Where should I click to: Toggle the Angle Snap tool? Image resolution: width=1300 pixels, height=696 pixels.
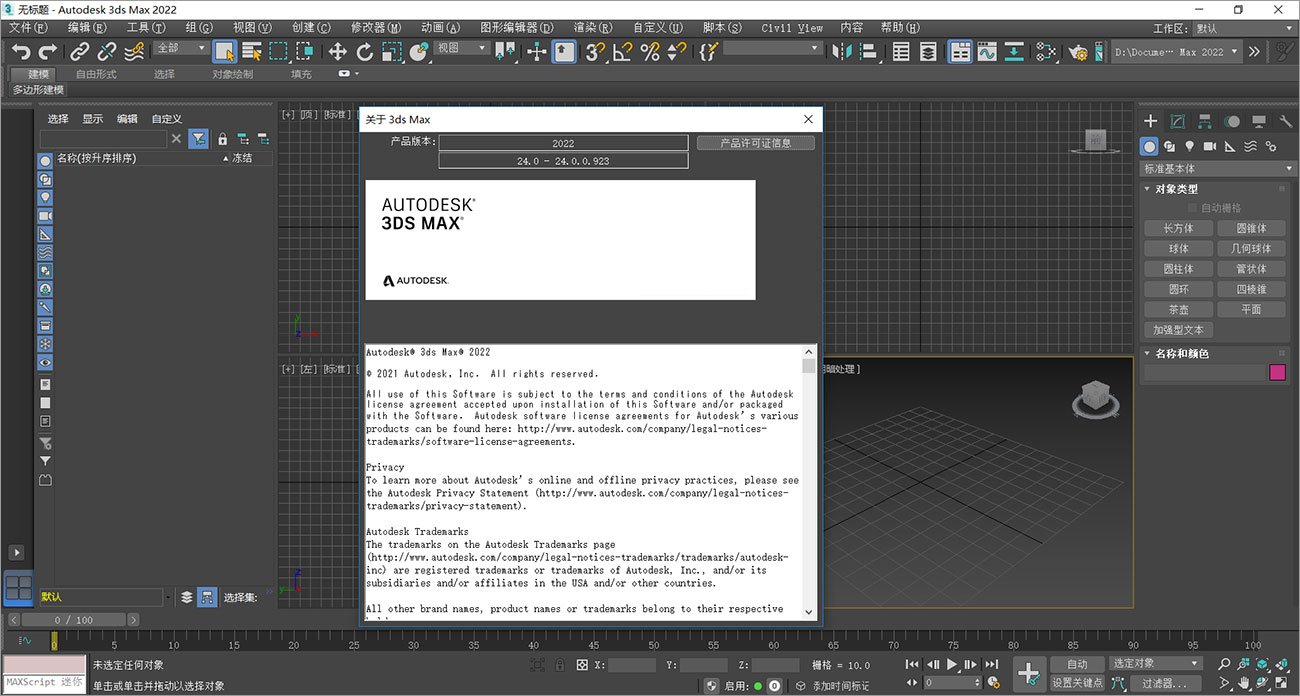point(623,50)
